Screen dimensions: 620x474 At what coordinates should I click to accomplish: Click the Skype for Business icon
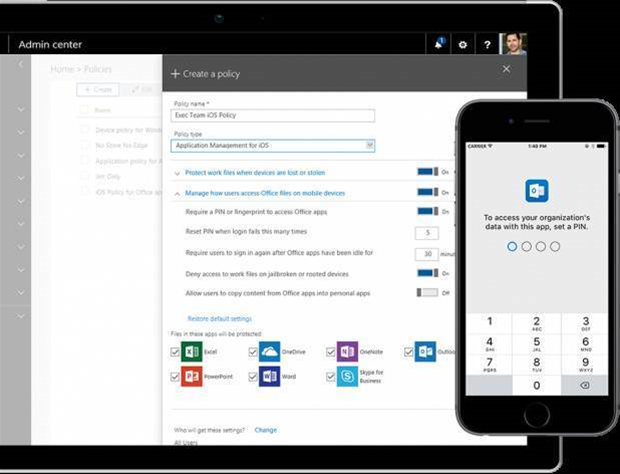point(347,376)
